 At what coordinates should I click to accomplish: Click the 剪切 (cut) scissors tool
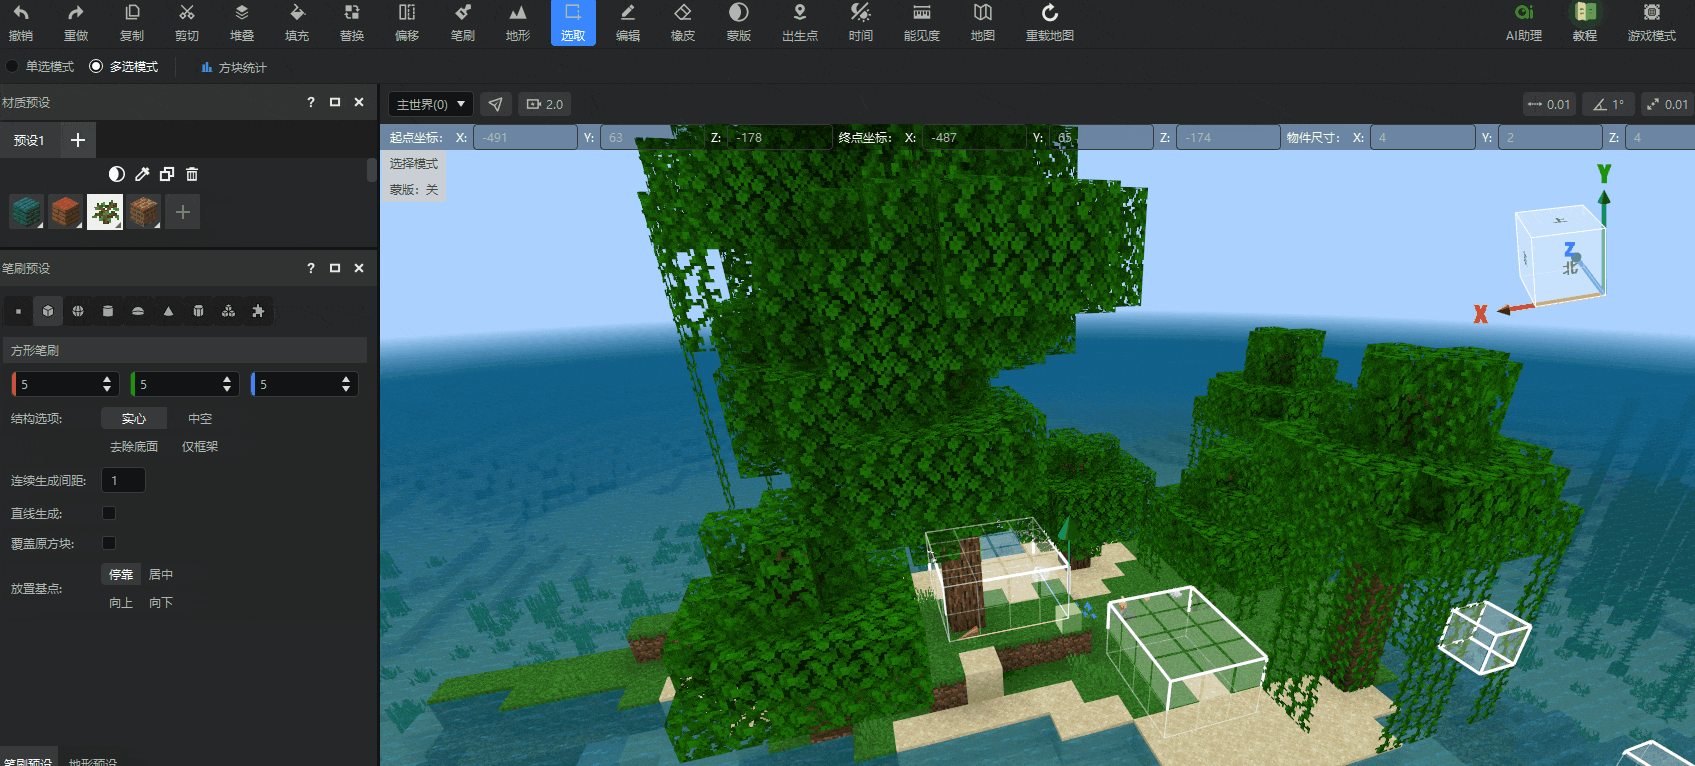[187, 22]
